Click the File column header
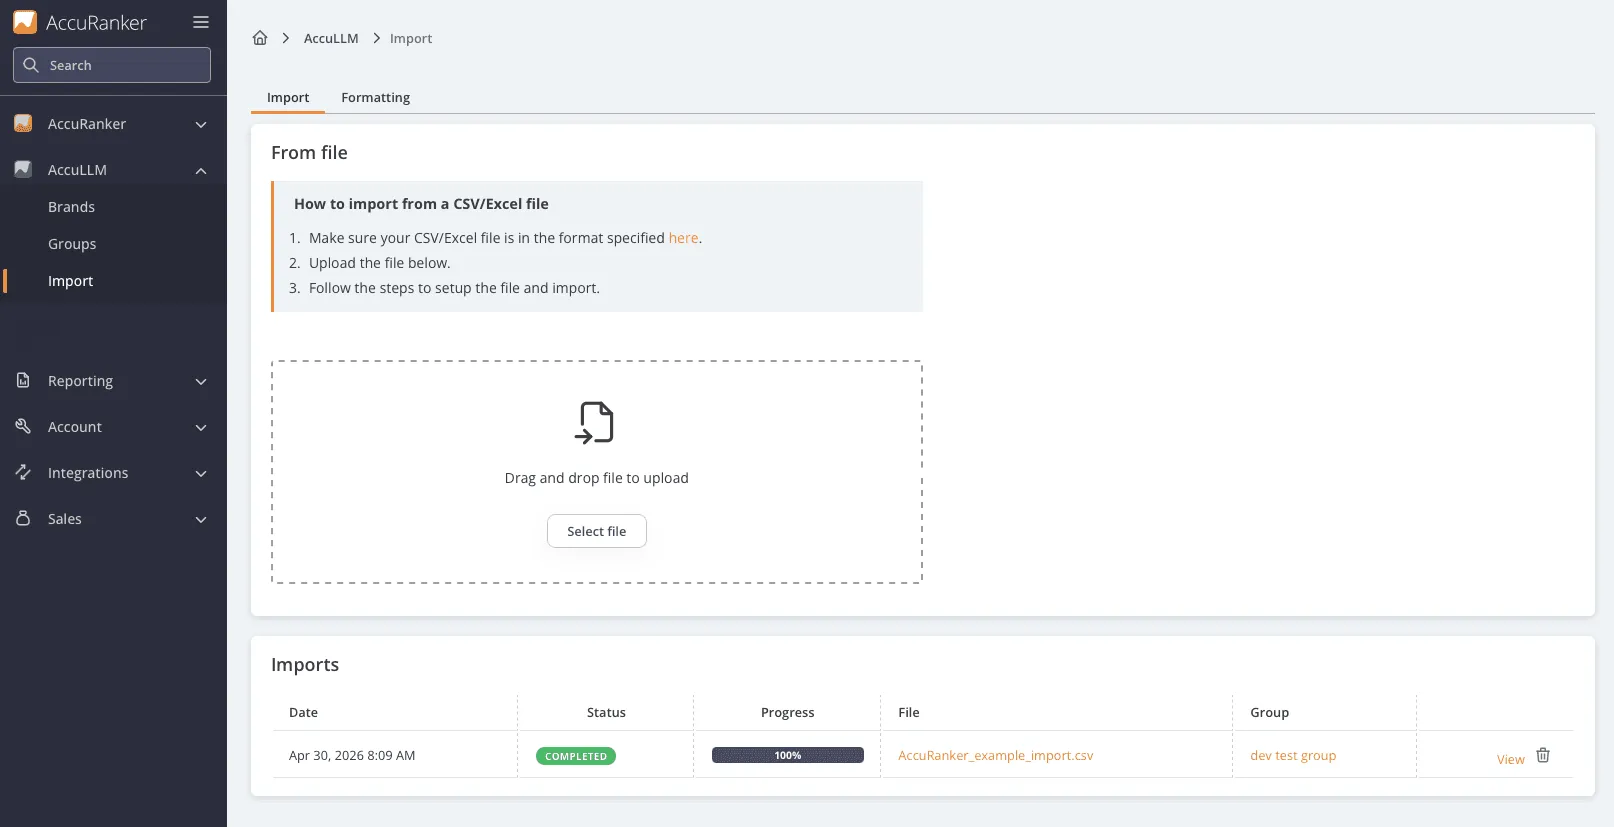Viewport: 1614px width, 827px height. tap(909, 713)
